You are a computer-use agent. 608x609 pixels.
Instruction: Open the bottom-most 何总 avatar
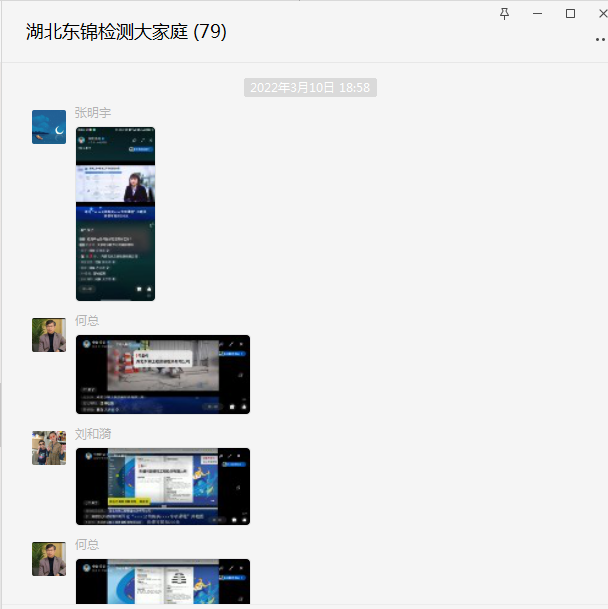pos(49,559)
